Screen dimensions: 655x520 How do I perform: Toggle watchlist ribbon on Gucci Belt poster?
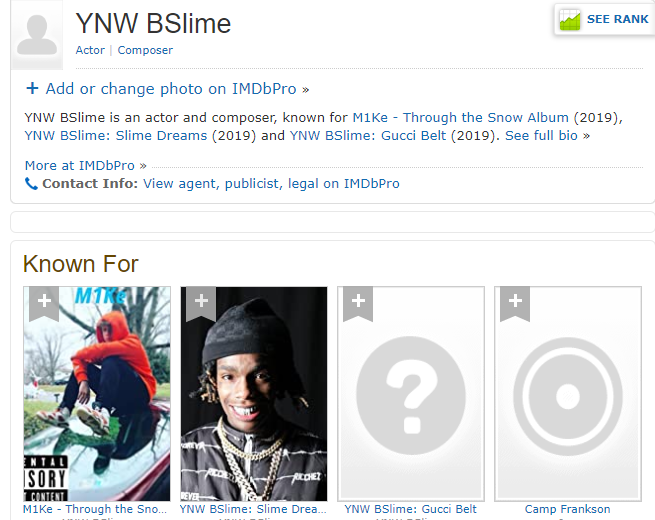(358, 304)
